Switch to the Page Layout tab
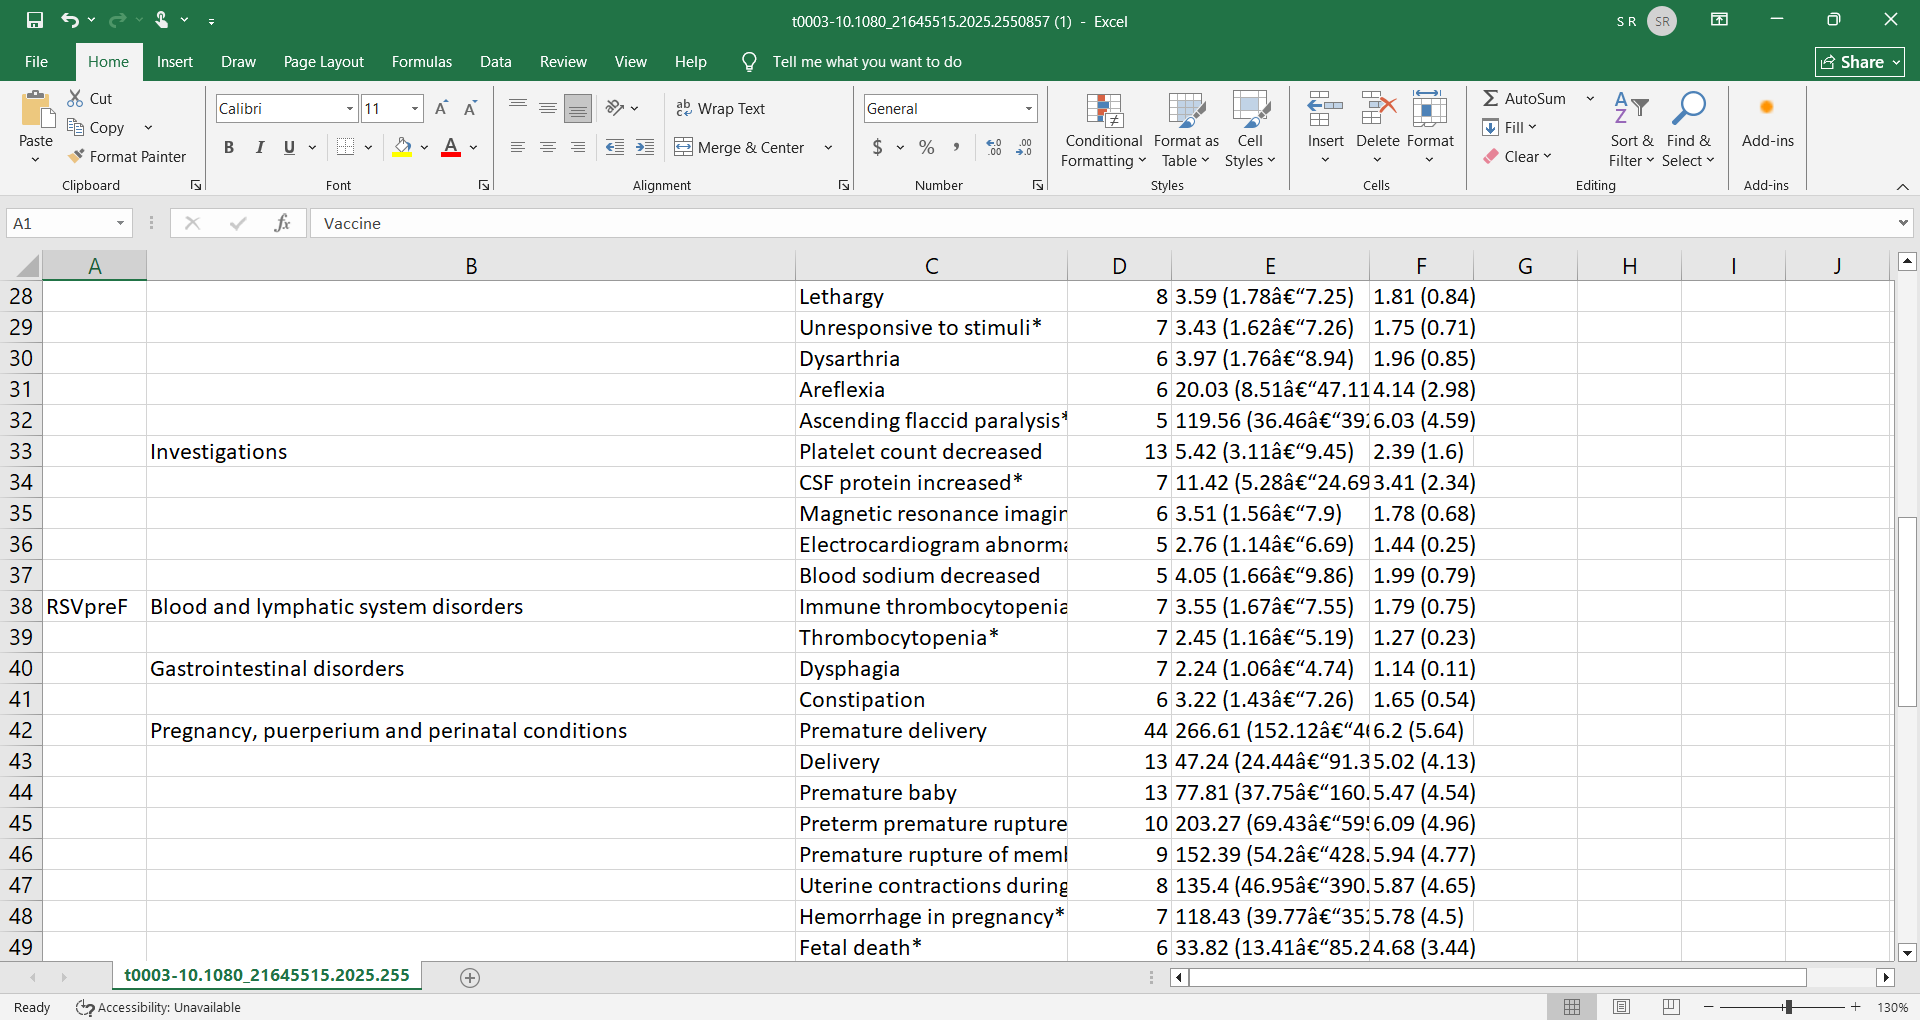1920x1020 pixels. point(324,62)
